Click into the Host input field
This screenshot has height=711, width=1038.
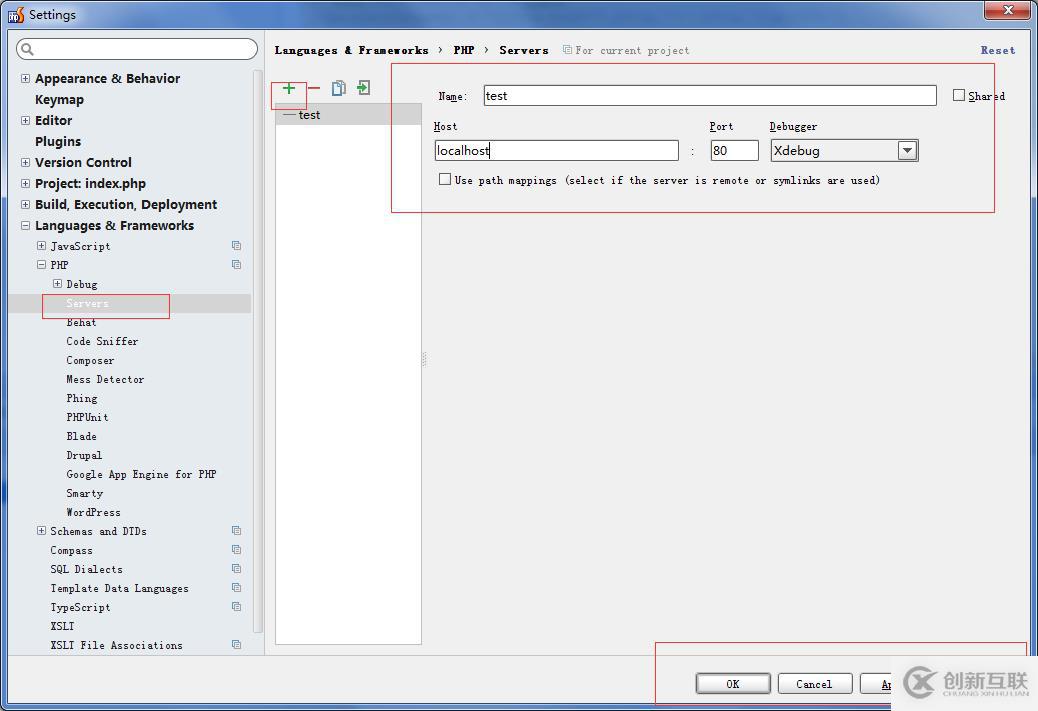(556, 151)
